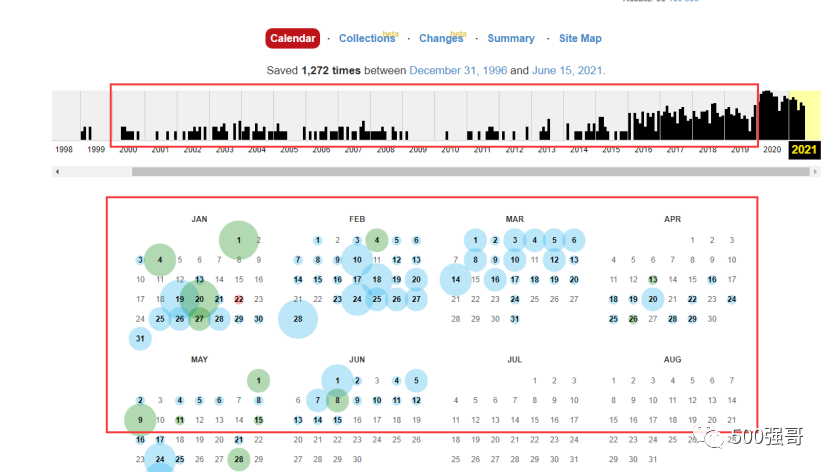
Task: Select year 1999 on the timeline
Action: tap(96, 149)
